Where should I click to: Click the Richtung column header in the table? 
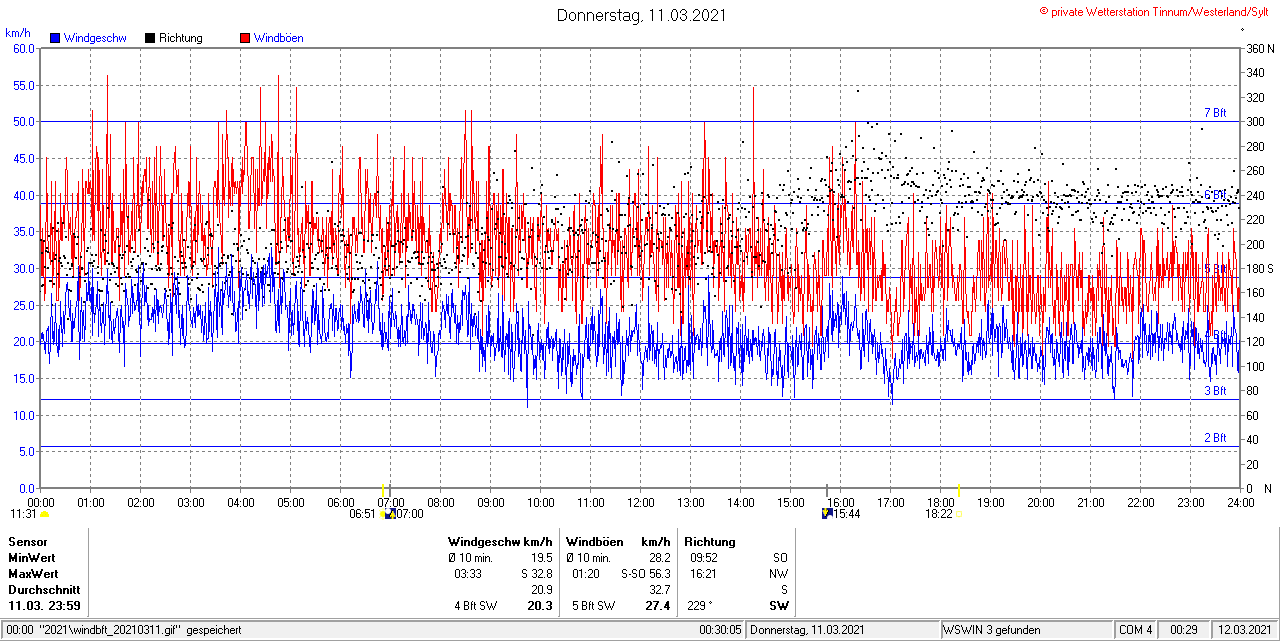click(x=710, y=542)
